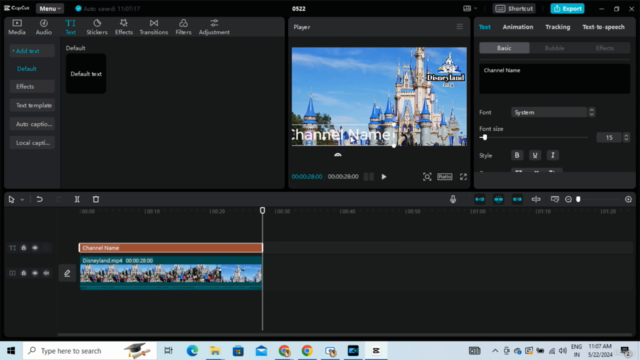Screen dimensions: 640x360
Task: Select the Default text preset thumbnail
Action: tap(86, 74)
